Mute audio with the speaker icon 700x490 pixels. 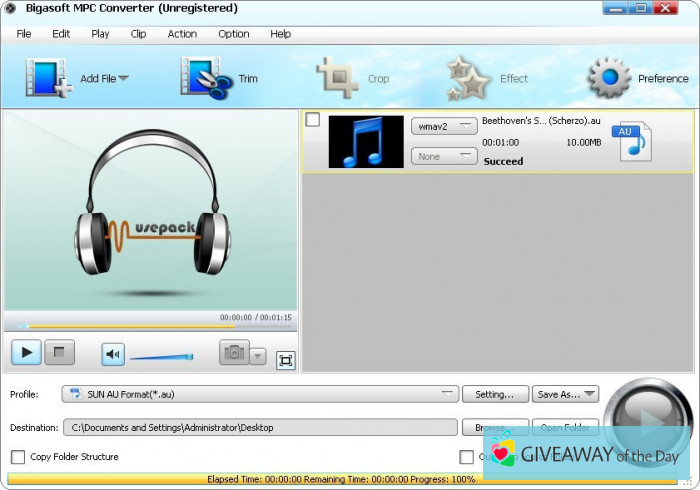[x=113, y=354]
